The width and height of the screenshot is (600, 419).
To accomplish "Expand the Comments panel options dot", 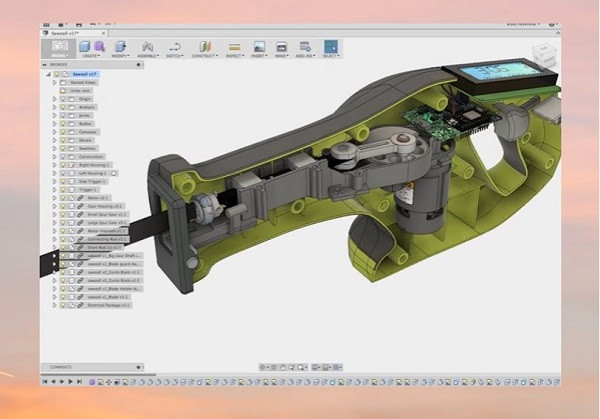I will (x=139, y=367).
